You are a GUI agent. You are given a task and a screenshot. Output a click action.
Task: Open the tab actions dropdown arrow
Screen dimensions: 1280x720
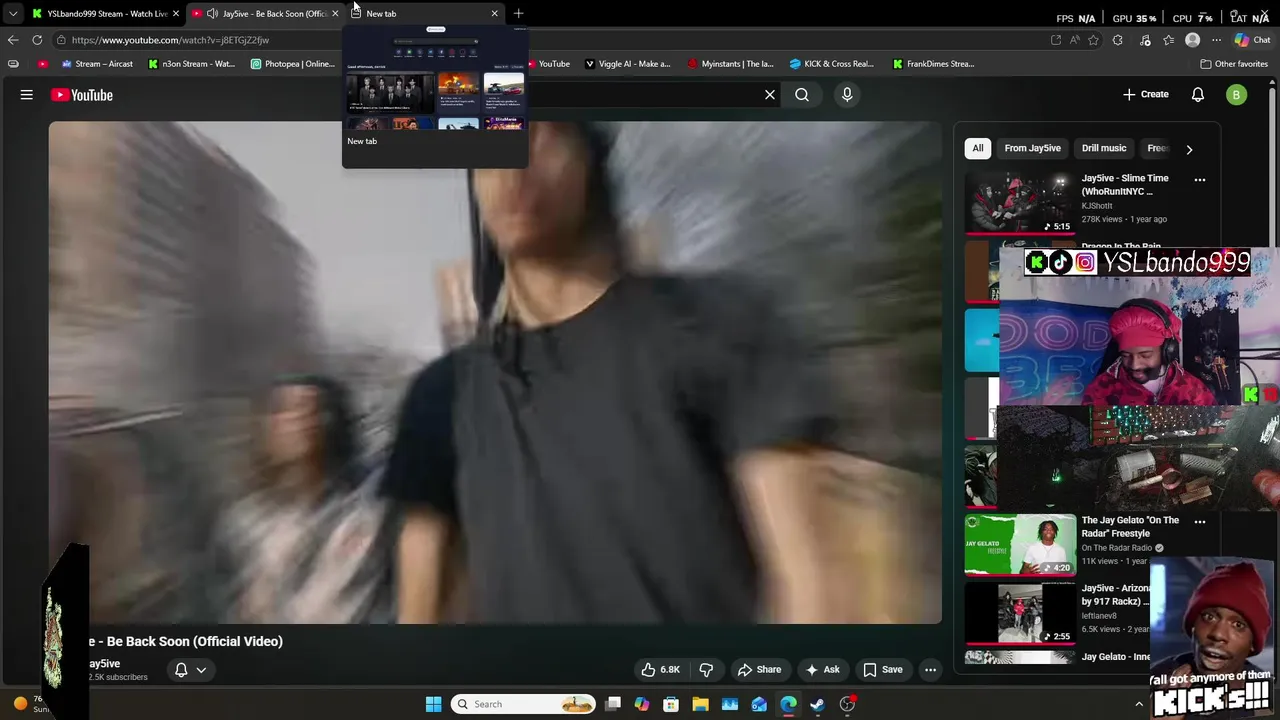click(x=13, y=13)
